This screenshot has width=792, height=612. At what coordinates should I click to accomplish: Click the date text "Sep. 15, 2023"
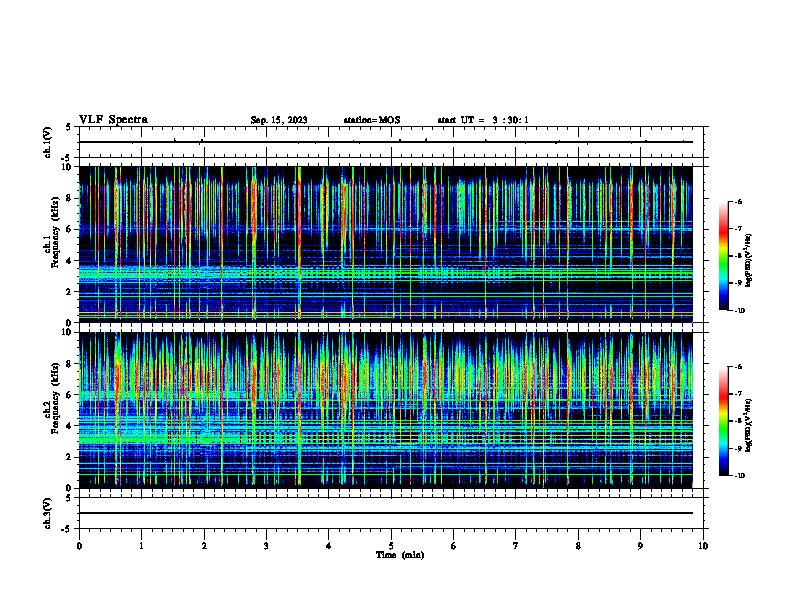(x=279, y=120)
